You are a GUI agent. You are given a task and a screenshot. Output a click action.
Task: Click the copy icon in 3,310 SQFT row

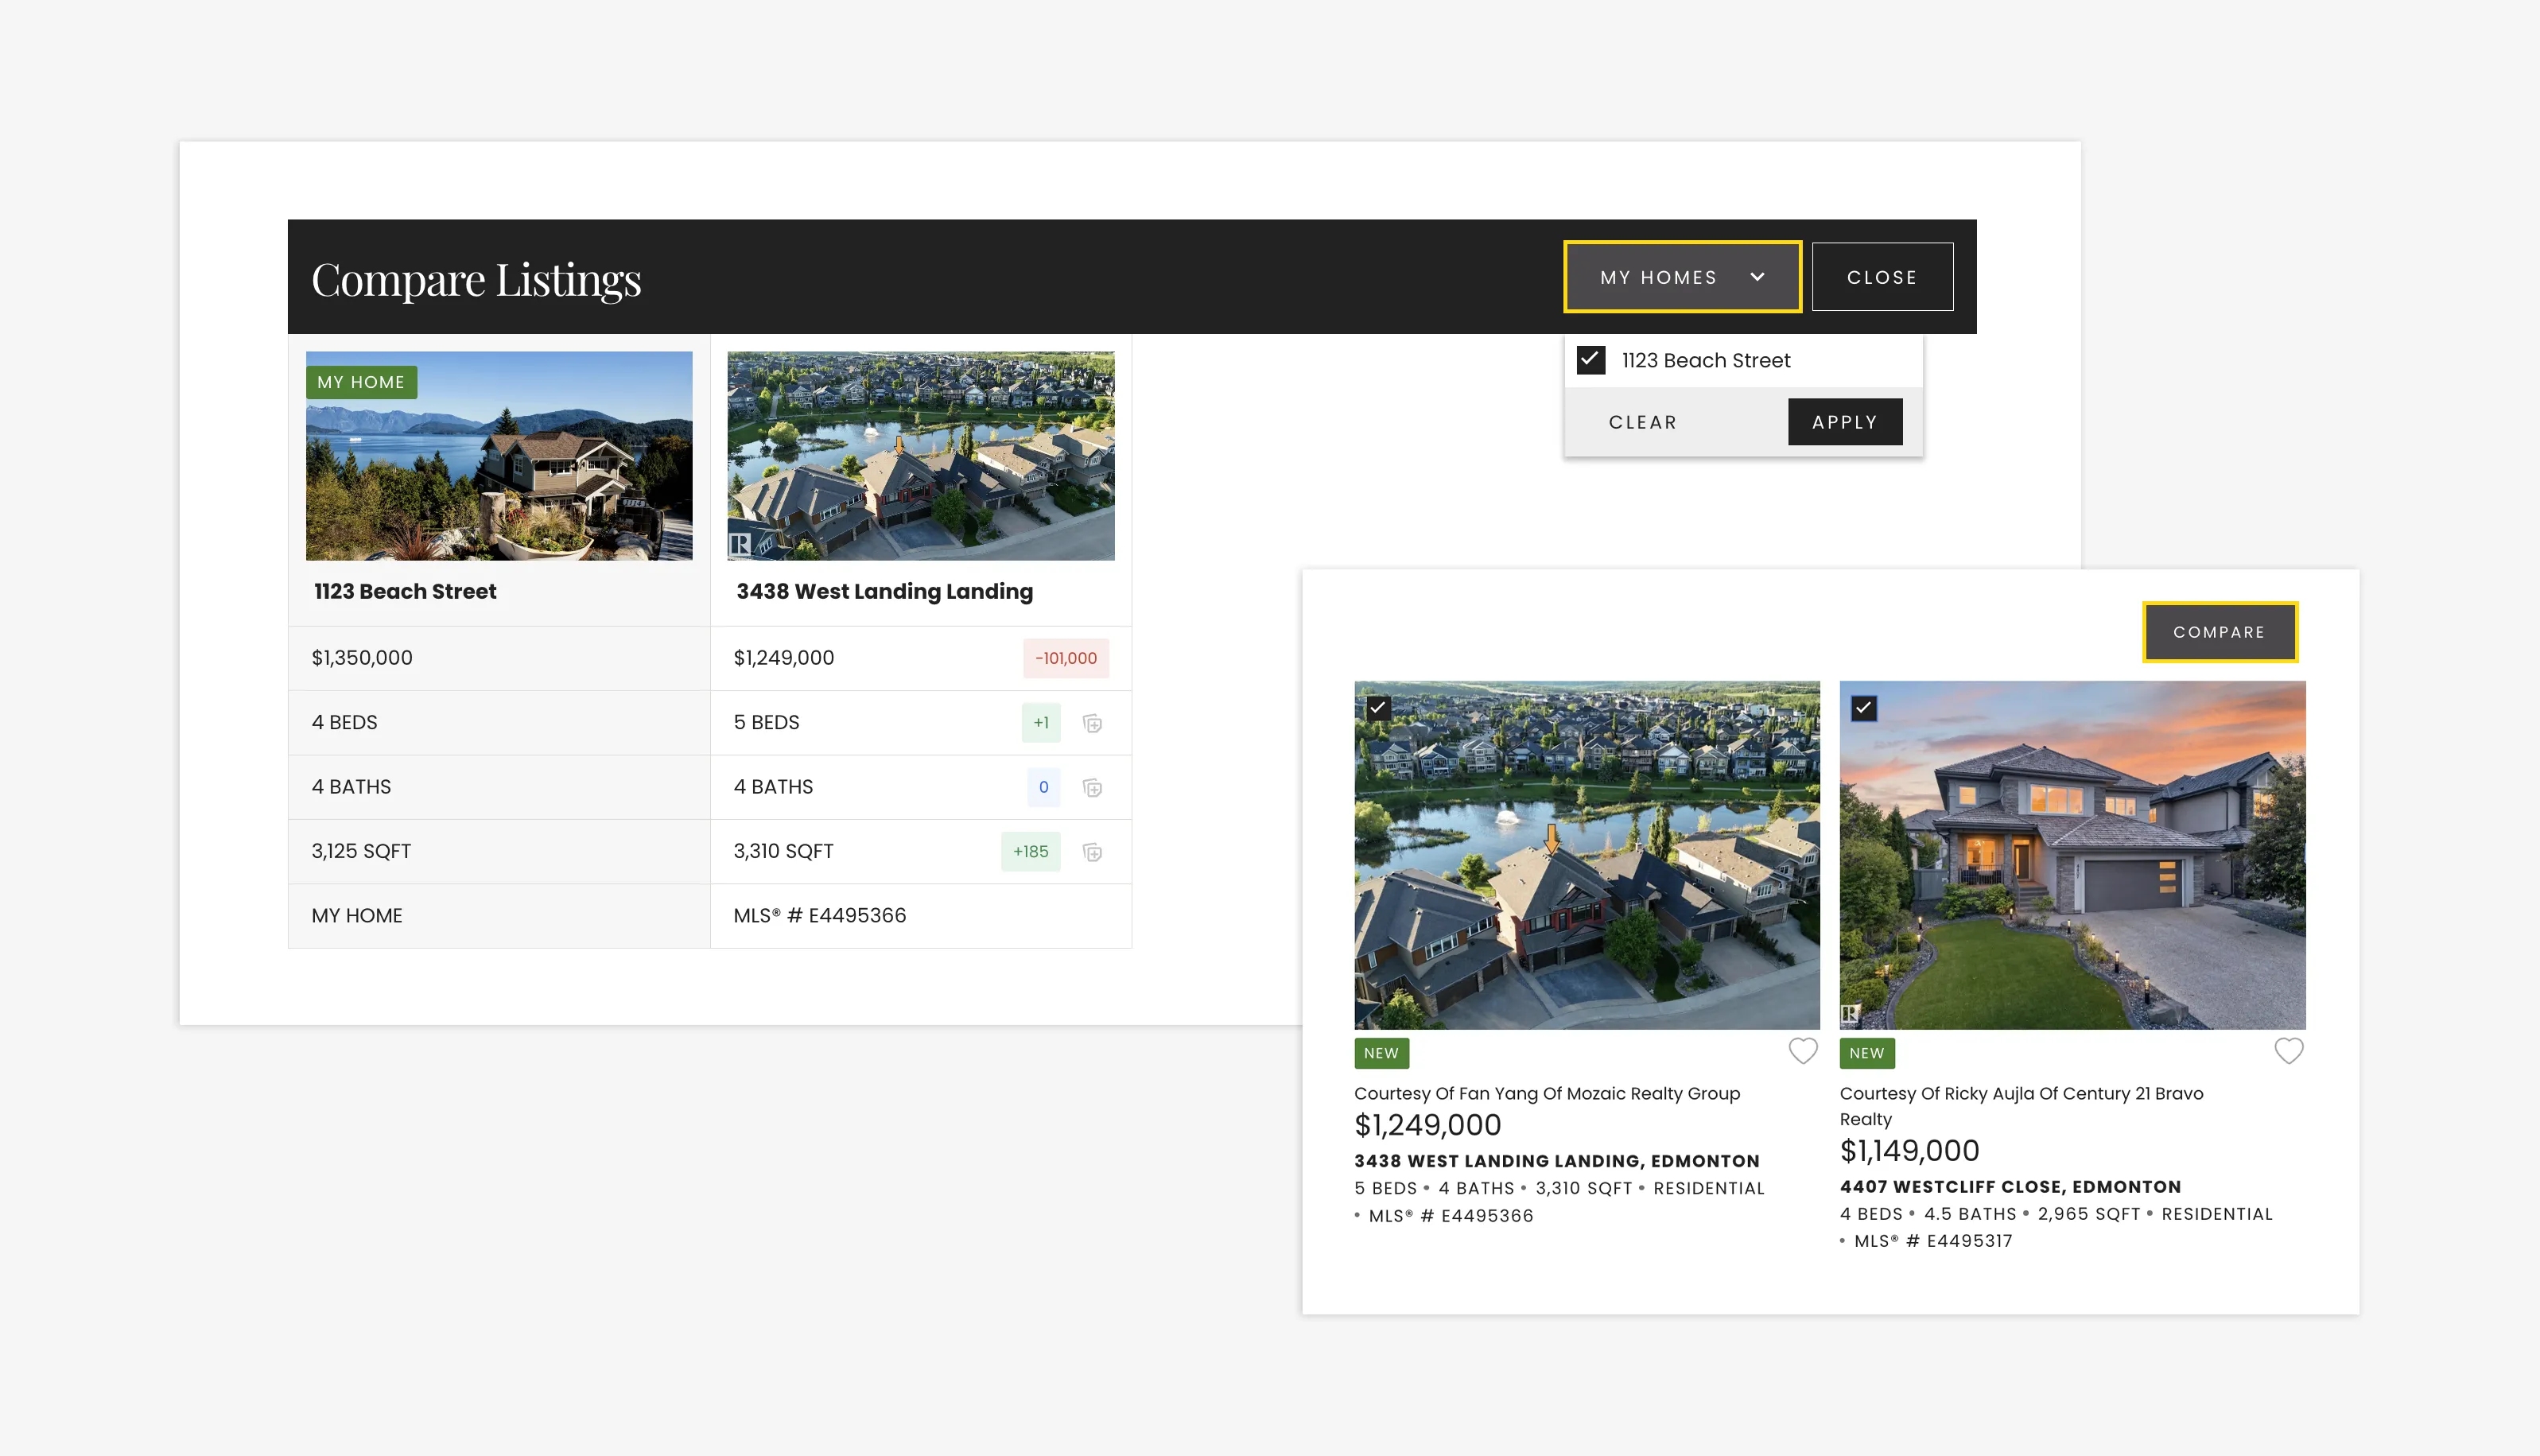(x=1092, y=852)
